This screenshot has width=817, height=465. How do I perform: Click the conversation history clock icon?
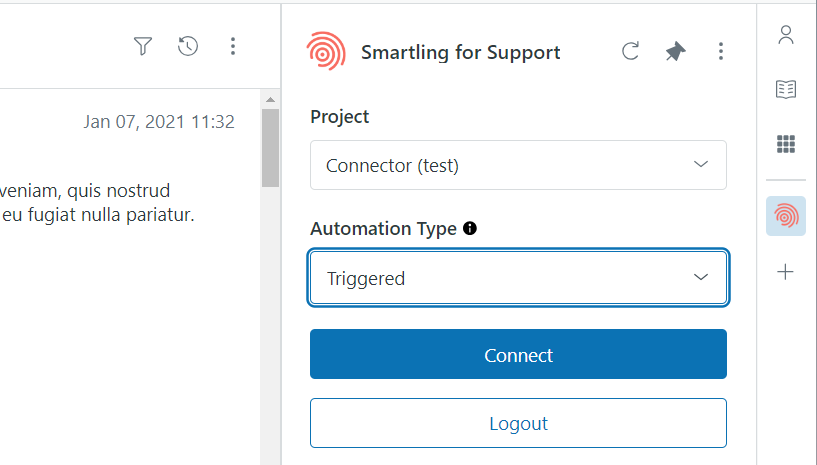(x=188, y=46)
